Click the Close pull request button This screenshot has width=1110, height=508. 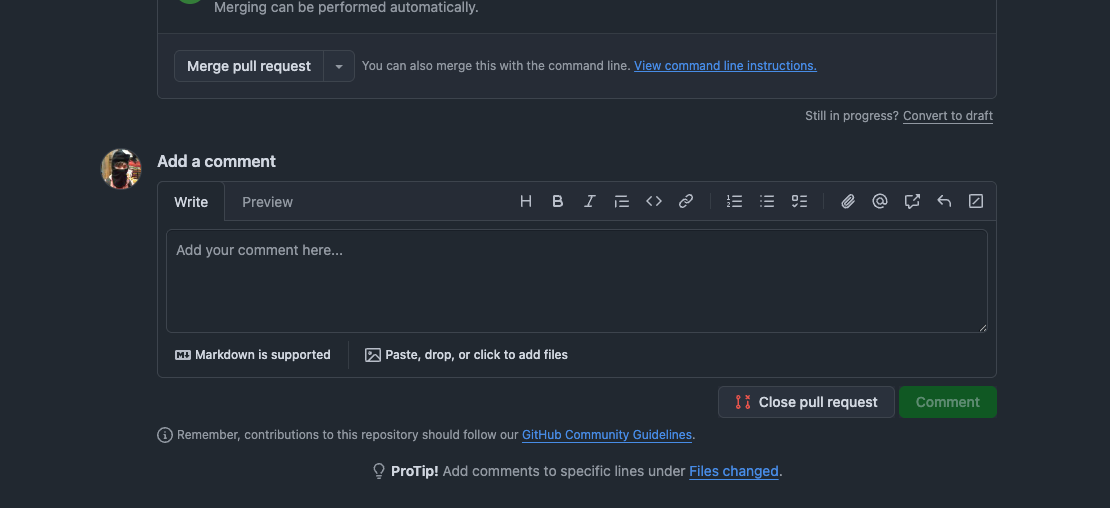point(806,402)
